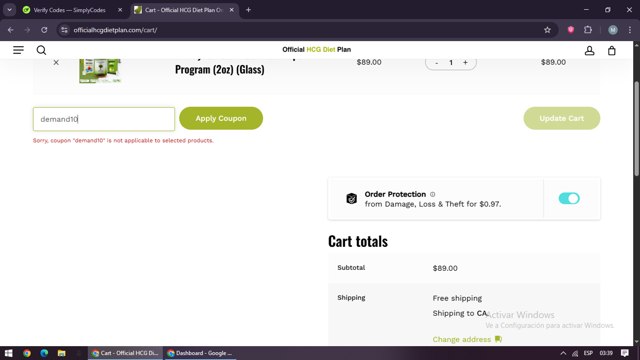Bookmark this page with the star
The image size is (640, 360).
pyautogui.click(x=547, y=30)
